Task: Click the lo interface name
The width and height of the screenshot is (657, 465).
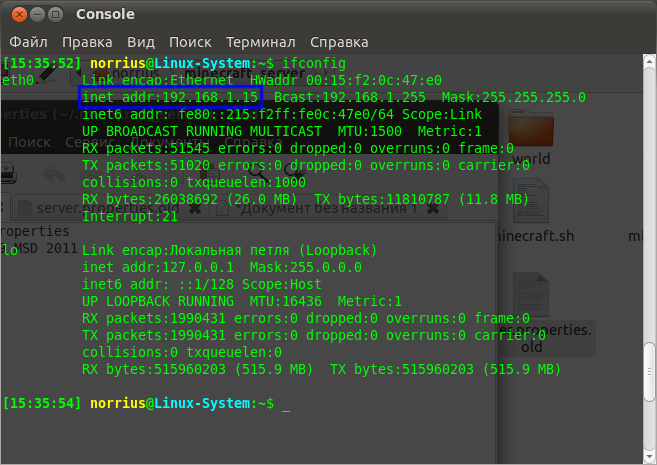Action: [10, 250]
